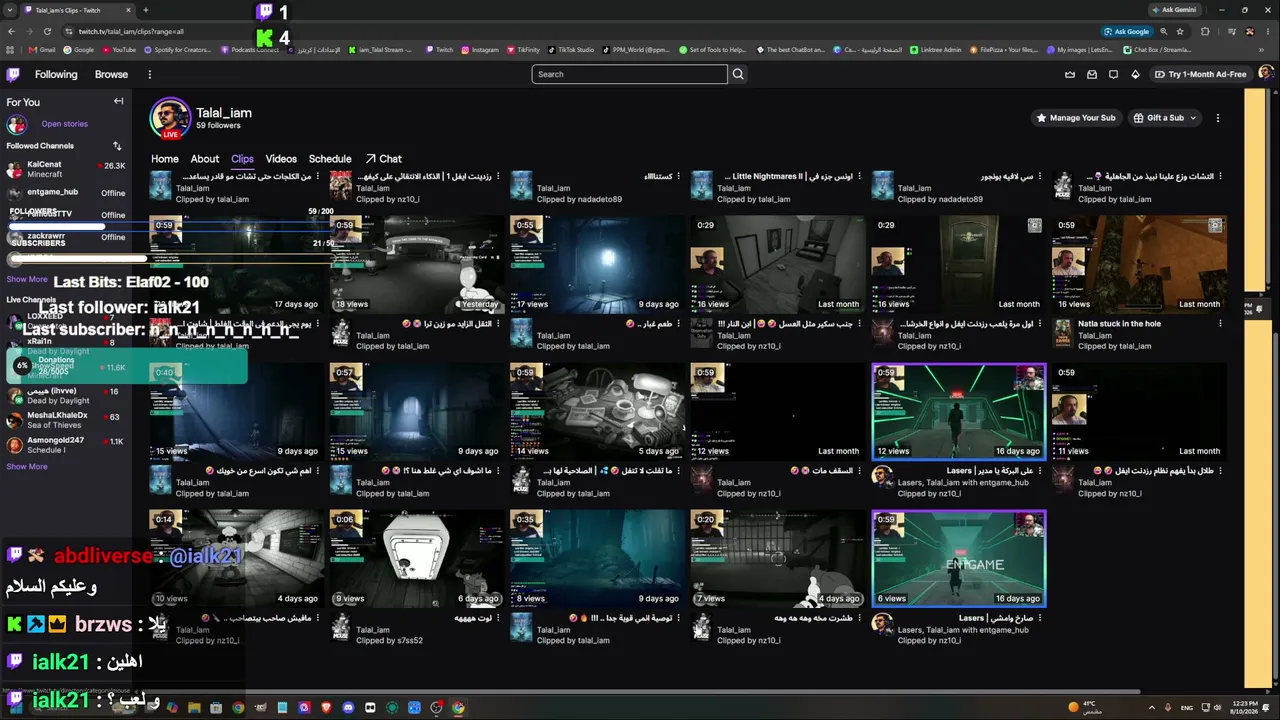Open the Gift a Sub dropdown
1280x720 pixels.
point(1164,118)
